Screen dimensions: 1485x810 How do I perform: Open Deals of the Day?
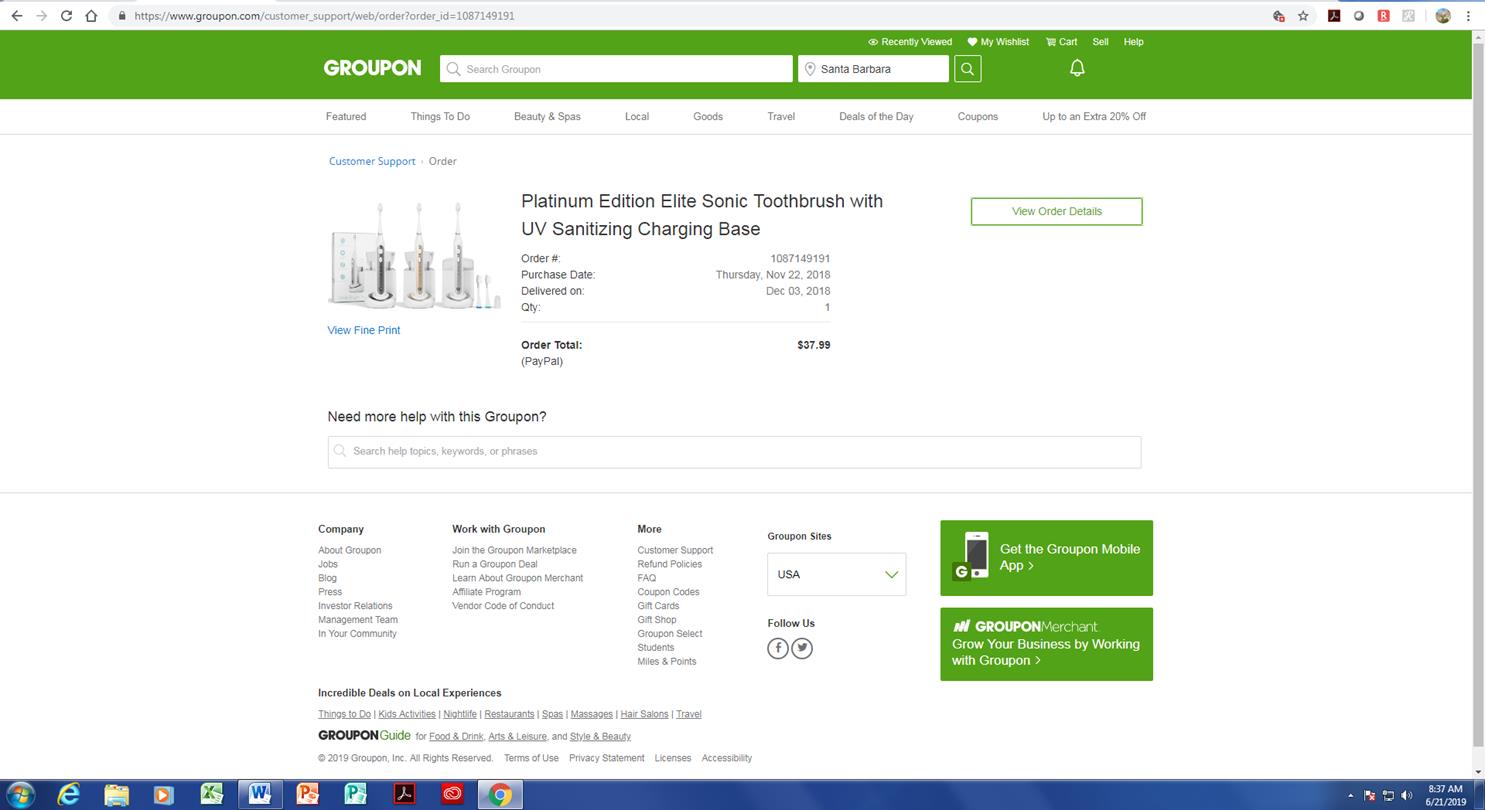point(876,117)
